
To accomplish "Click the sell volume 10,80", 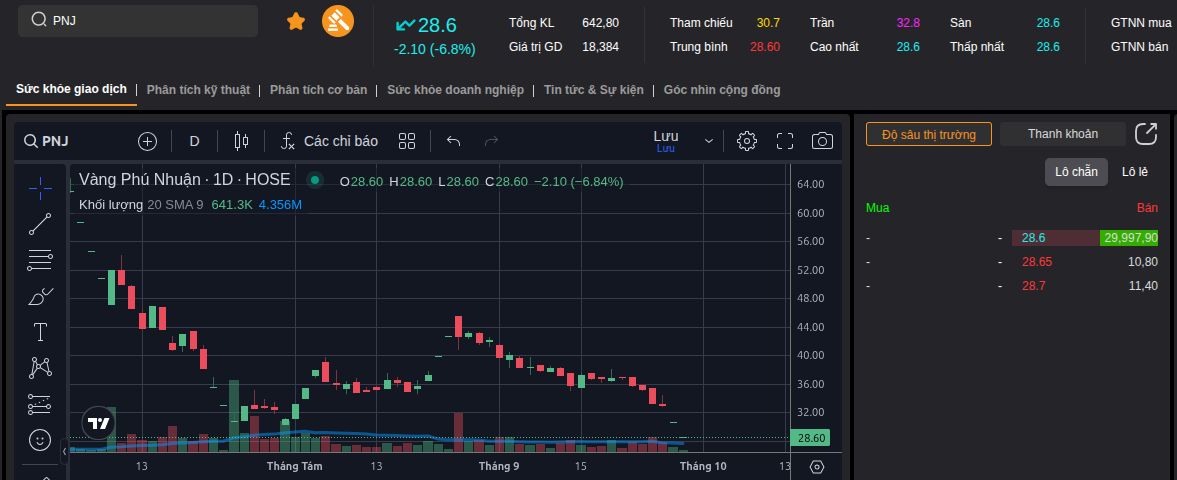I will [1143, 262].
